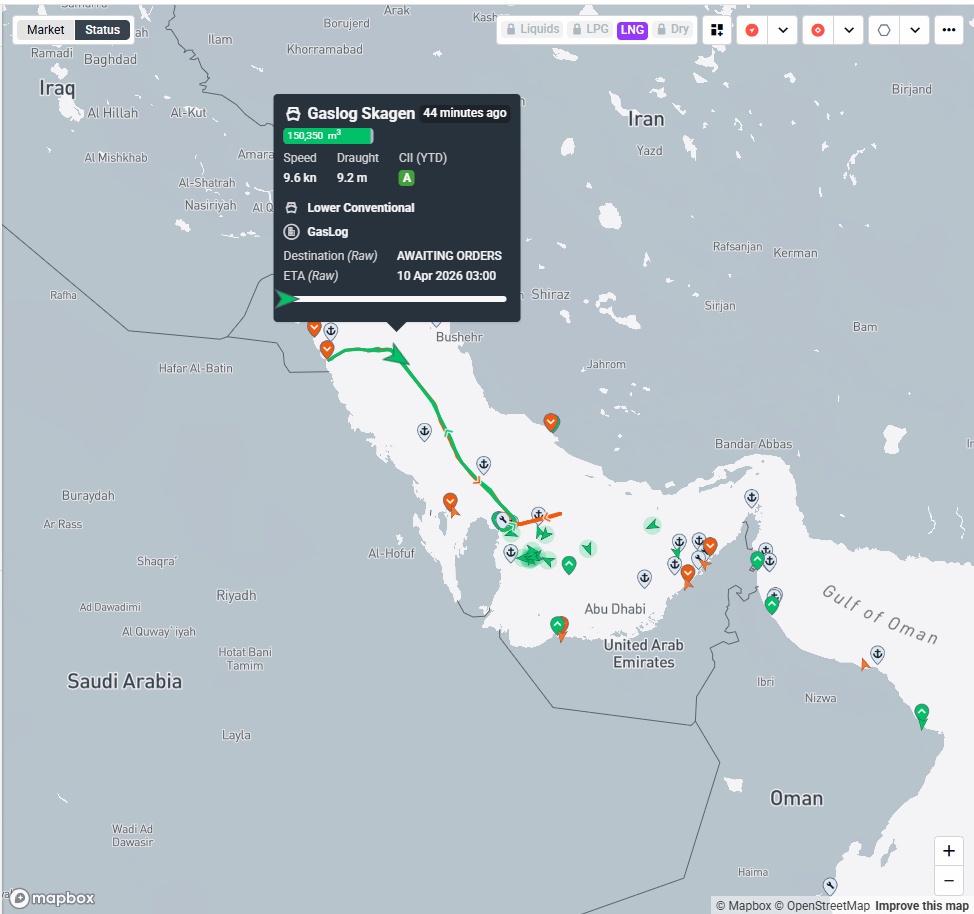The height and width of the screenshot is (914, 974).
Task: Click the anchor marker near Gulf of Oman label
Action: 877,654
